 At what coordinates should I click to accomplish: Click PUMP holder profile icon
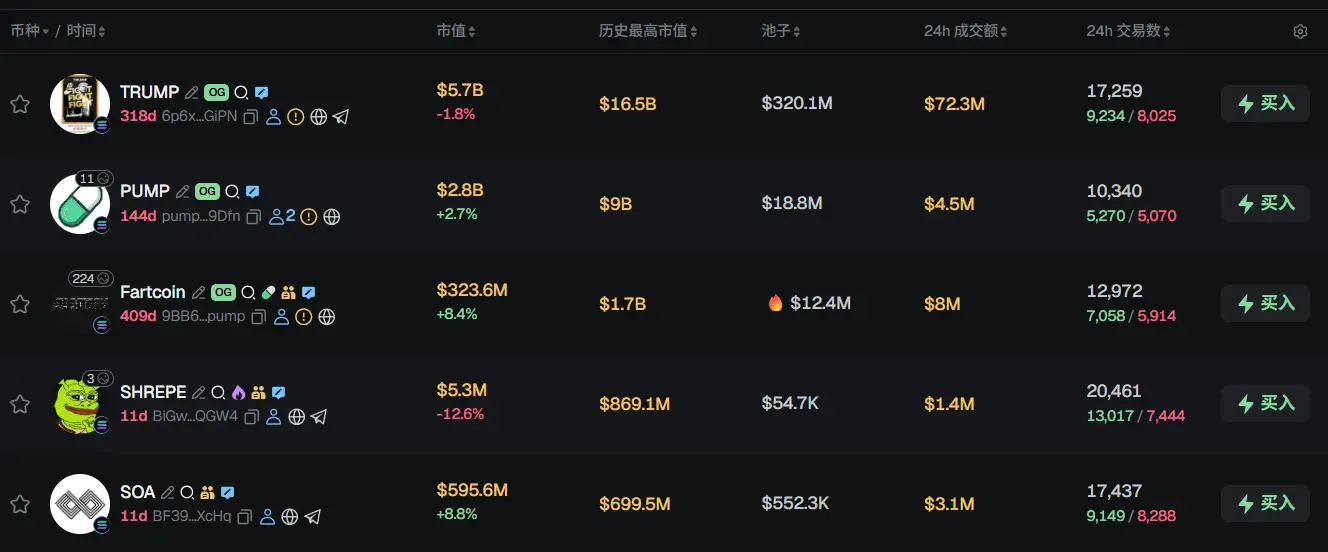(277, 217)
